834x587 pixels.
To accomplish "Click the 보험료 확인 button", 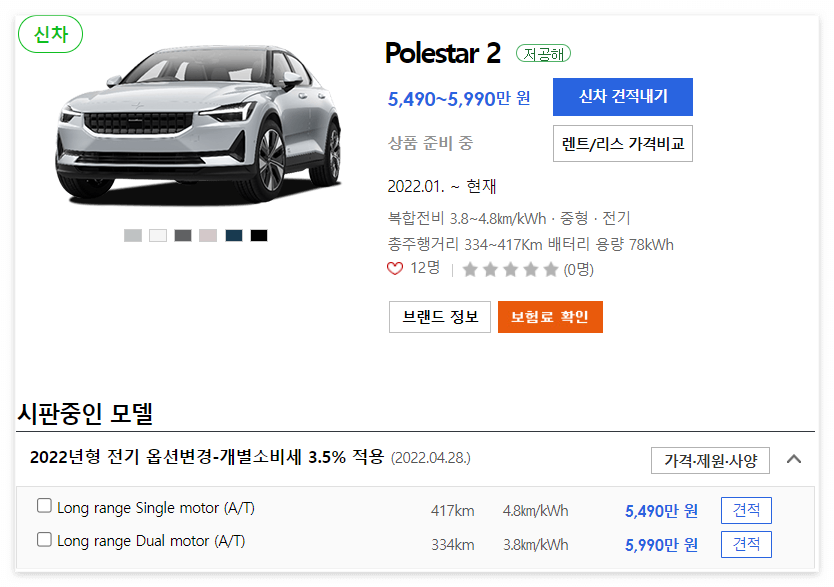I will point(550,317).
